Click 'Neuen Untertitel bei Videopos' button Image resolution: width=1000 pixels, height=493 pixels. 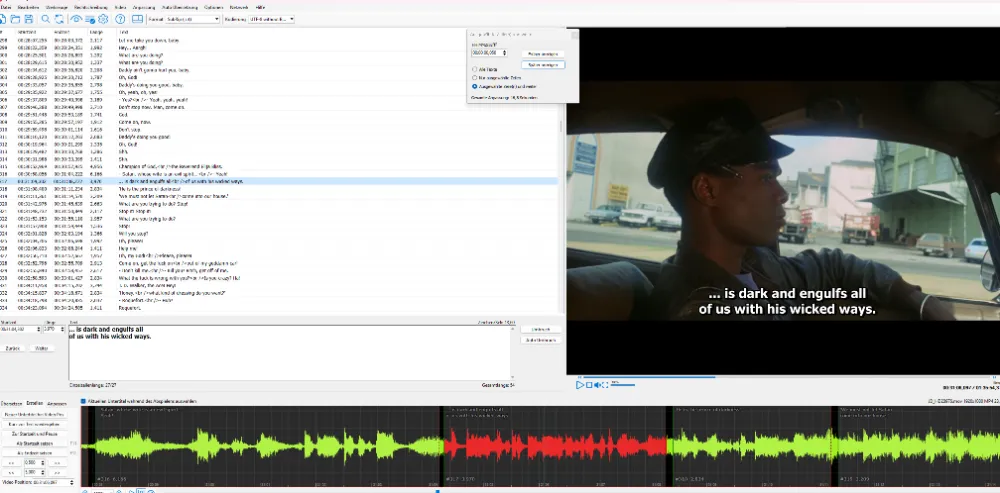[34, 415]
